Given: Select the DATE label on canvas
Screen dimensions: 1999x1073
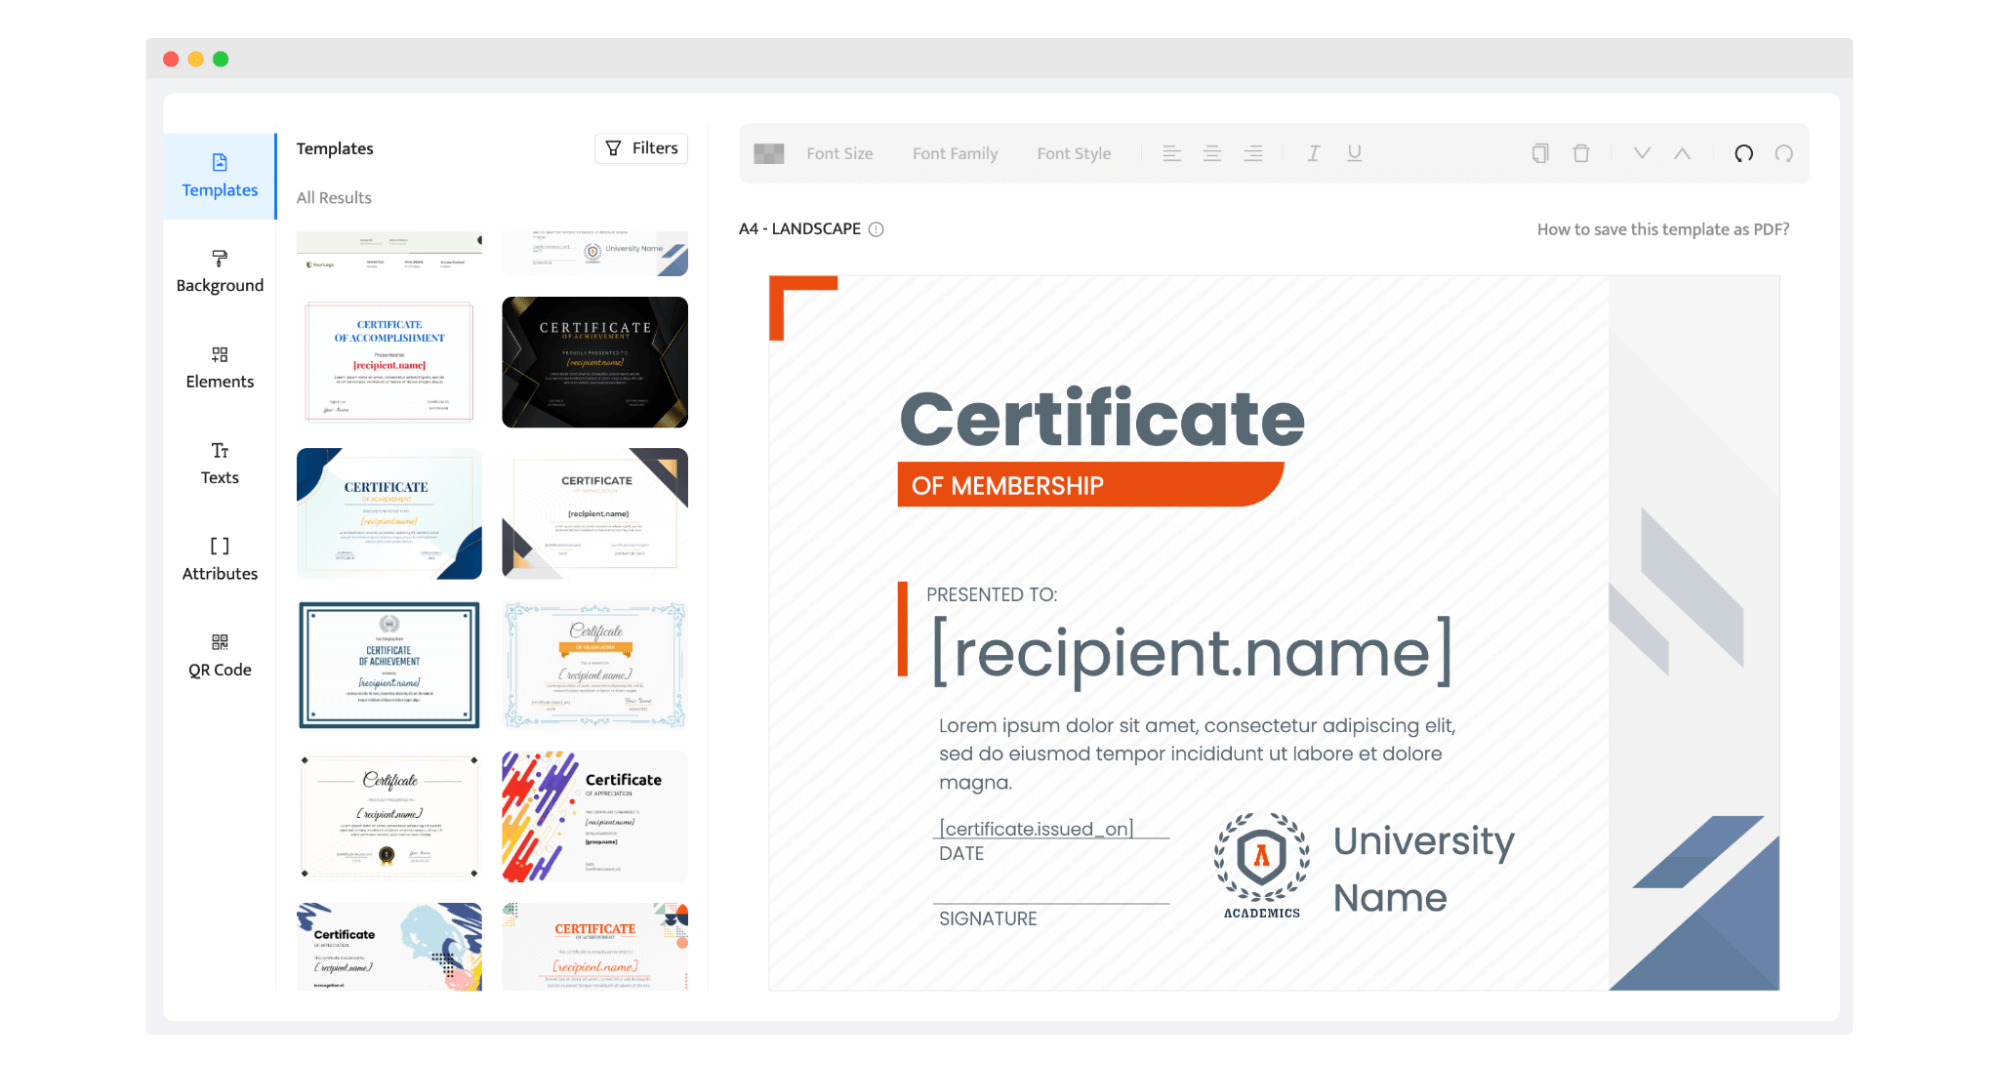Looking at the screenshot, I should [x=961, y=853].
